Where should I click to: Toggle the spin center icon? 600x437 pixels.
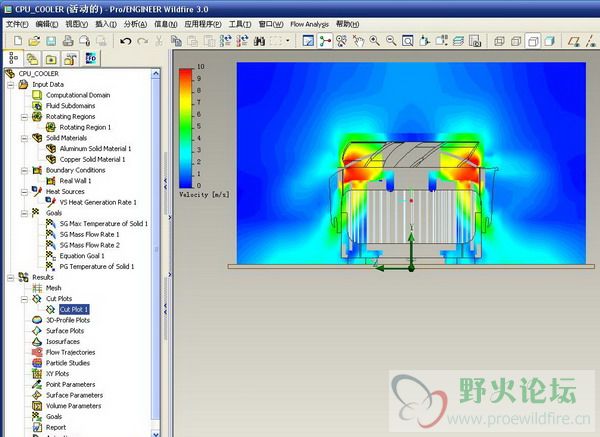(325, 41)
